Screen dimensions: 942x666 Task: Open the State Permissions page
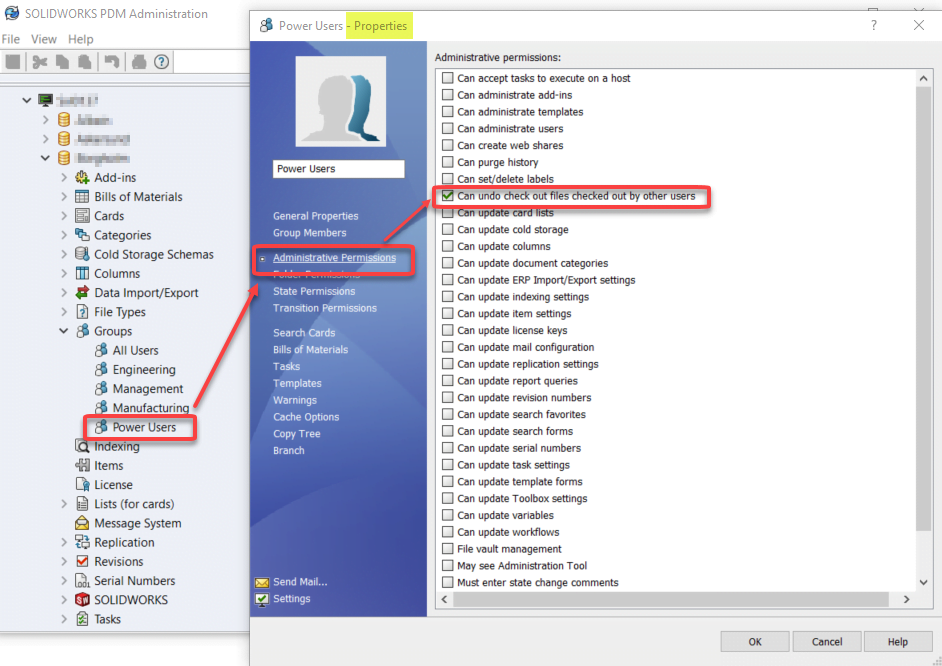click(313, 291)
